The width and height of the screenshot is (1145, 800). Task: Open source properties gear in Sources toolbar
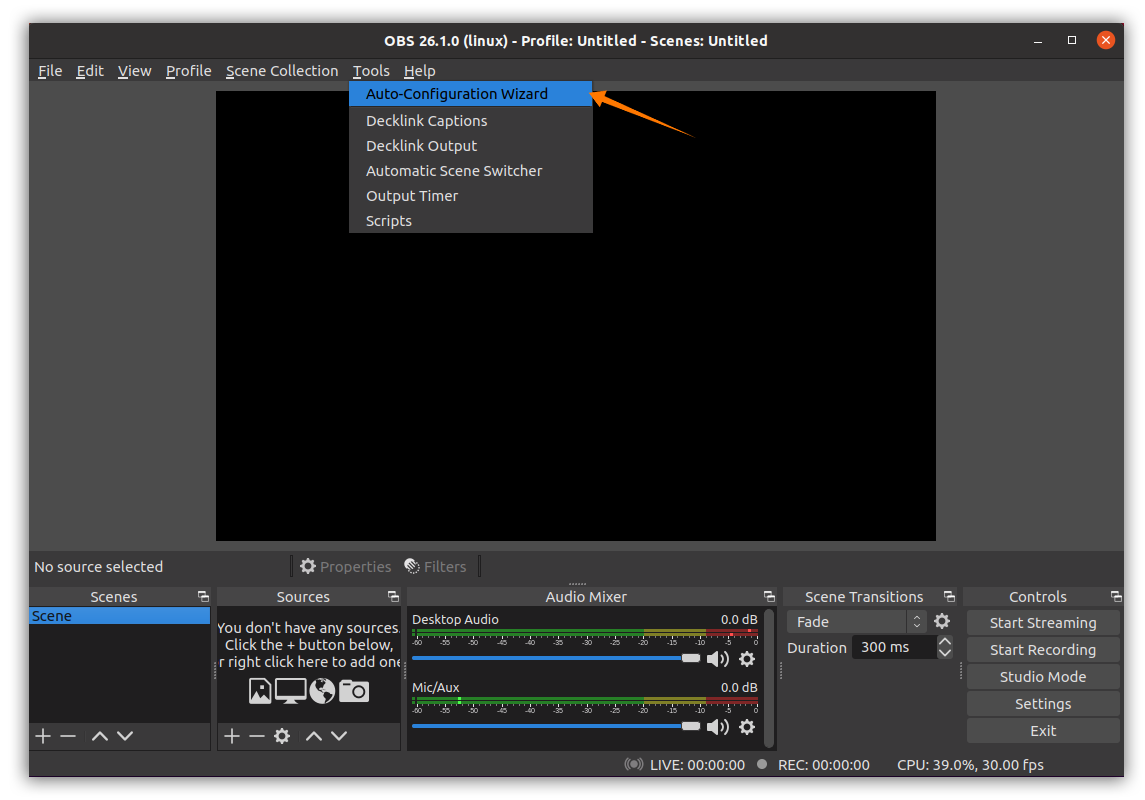282,736
